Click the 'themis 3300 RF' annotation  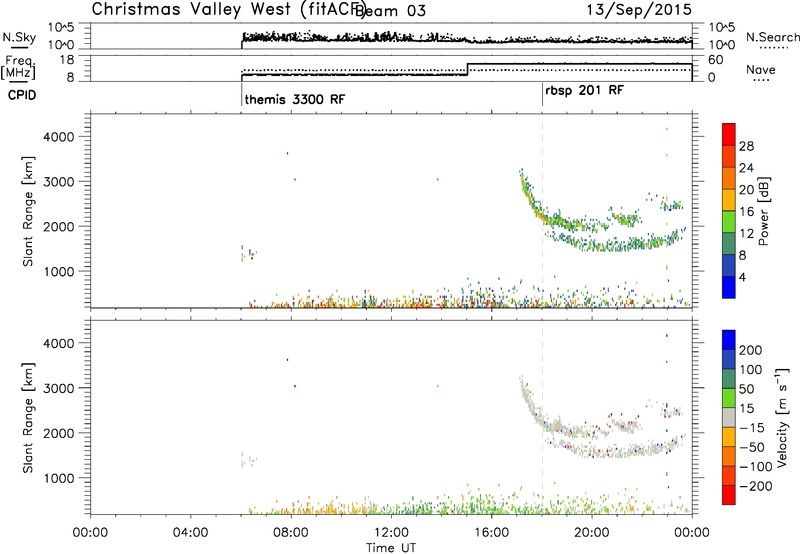click(295, 99)
